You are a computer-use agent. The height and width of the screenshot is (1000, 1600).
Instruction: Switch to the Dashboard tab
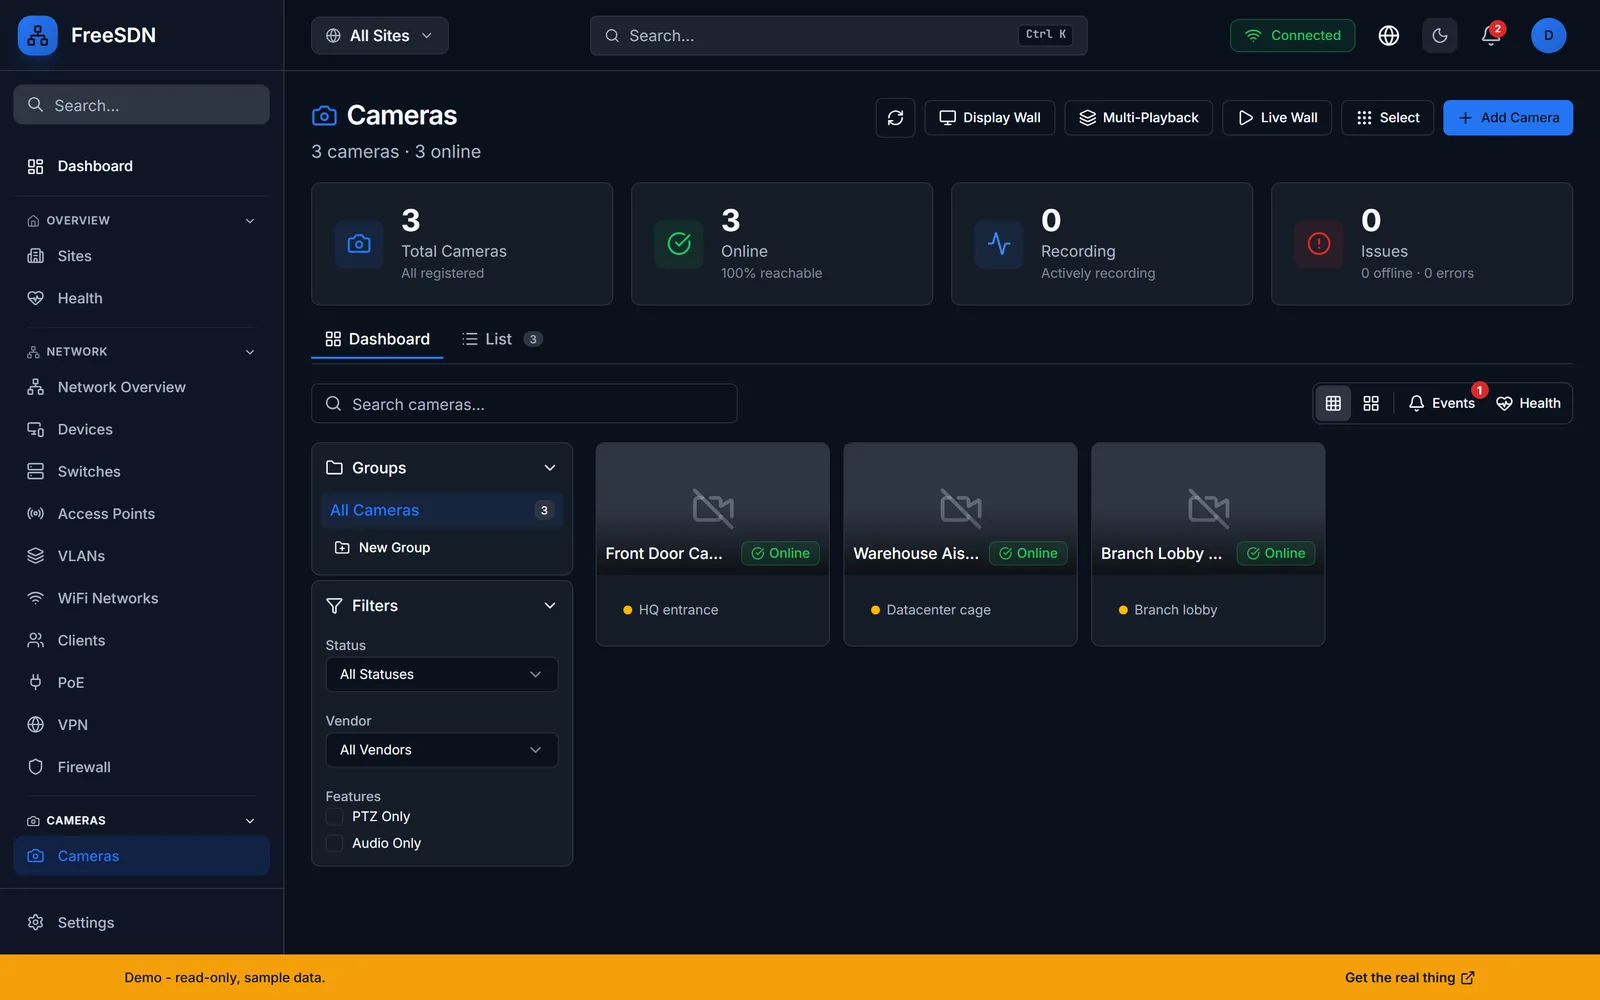[x=377, y=339]
